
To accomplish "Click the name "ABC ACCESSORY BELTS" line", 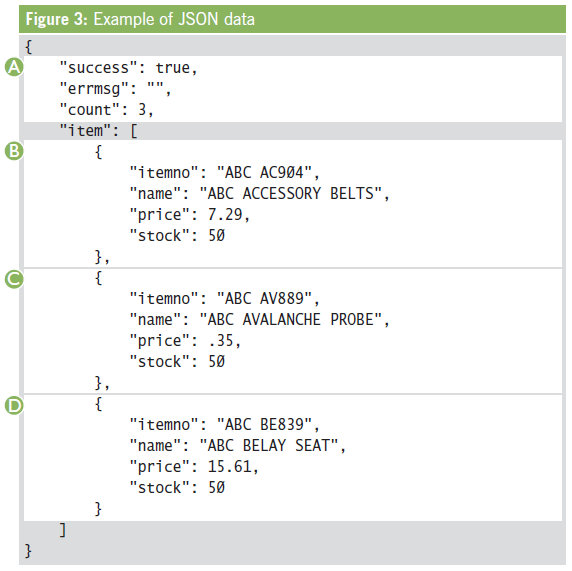I will coord(260,193).
